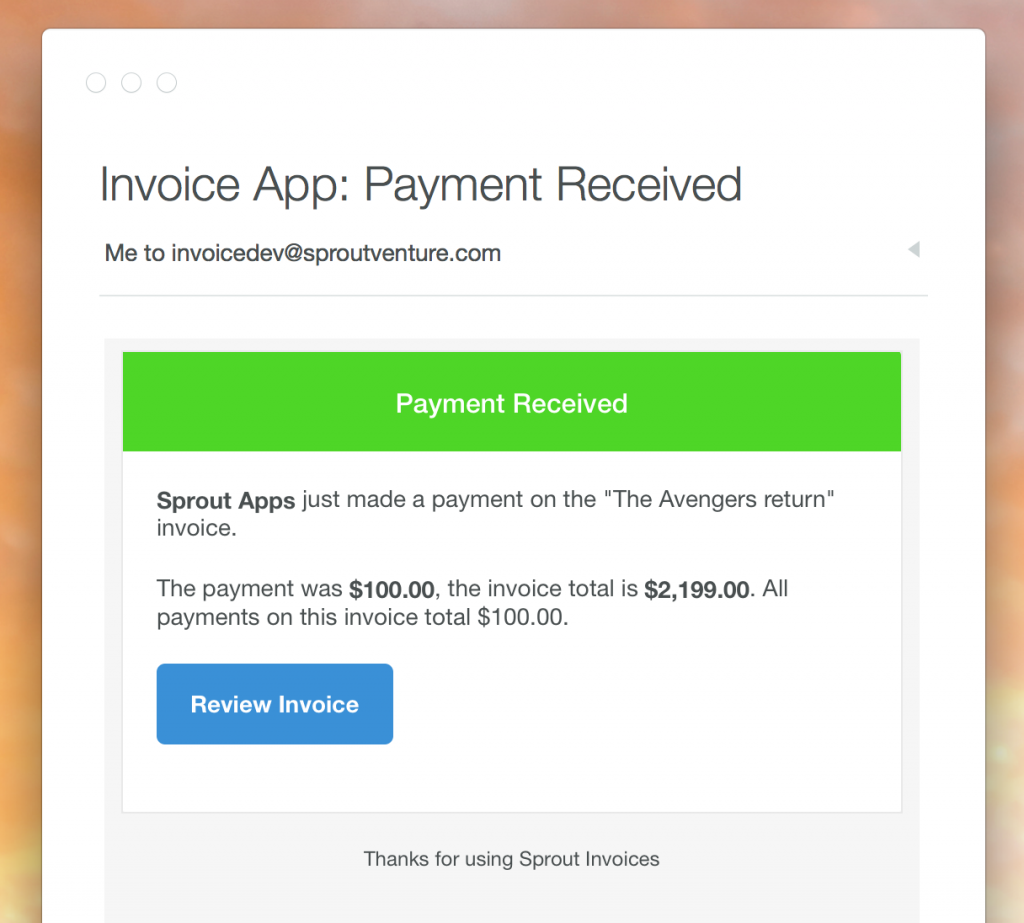Click the middle window control circle

pos(131,83)
